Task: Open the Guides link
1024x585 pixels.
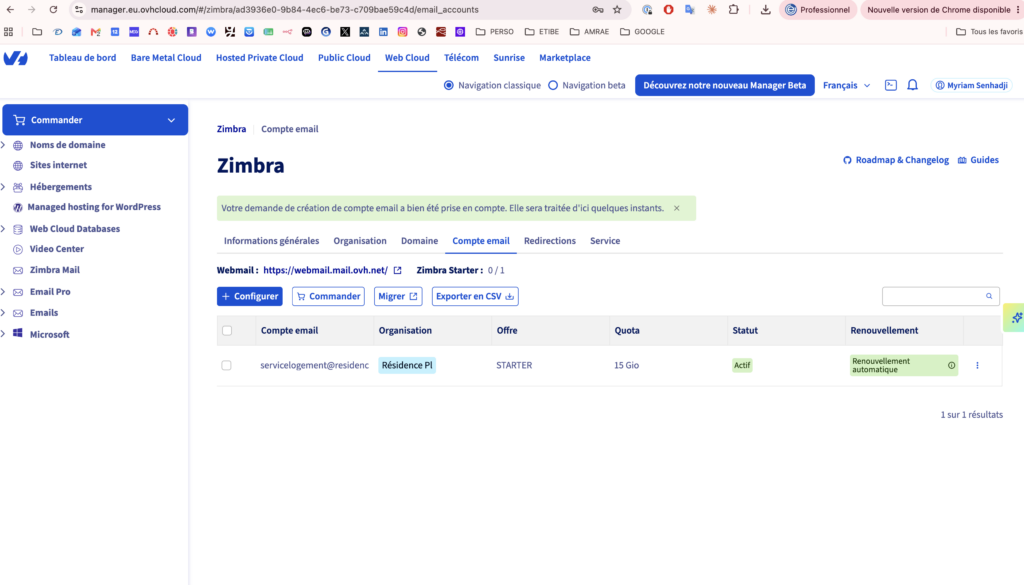Action: [978, 160]
